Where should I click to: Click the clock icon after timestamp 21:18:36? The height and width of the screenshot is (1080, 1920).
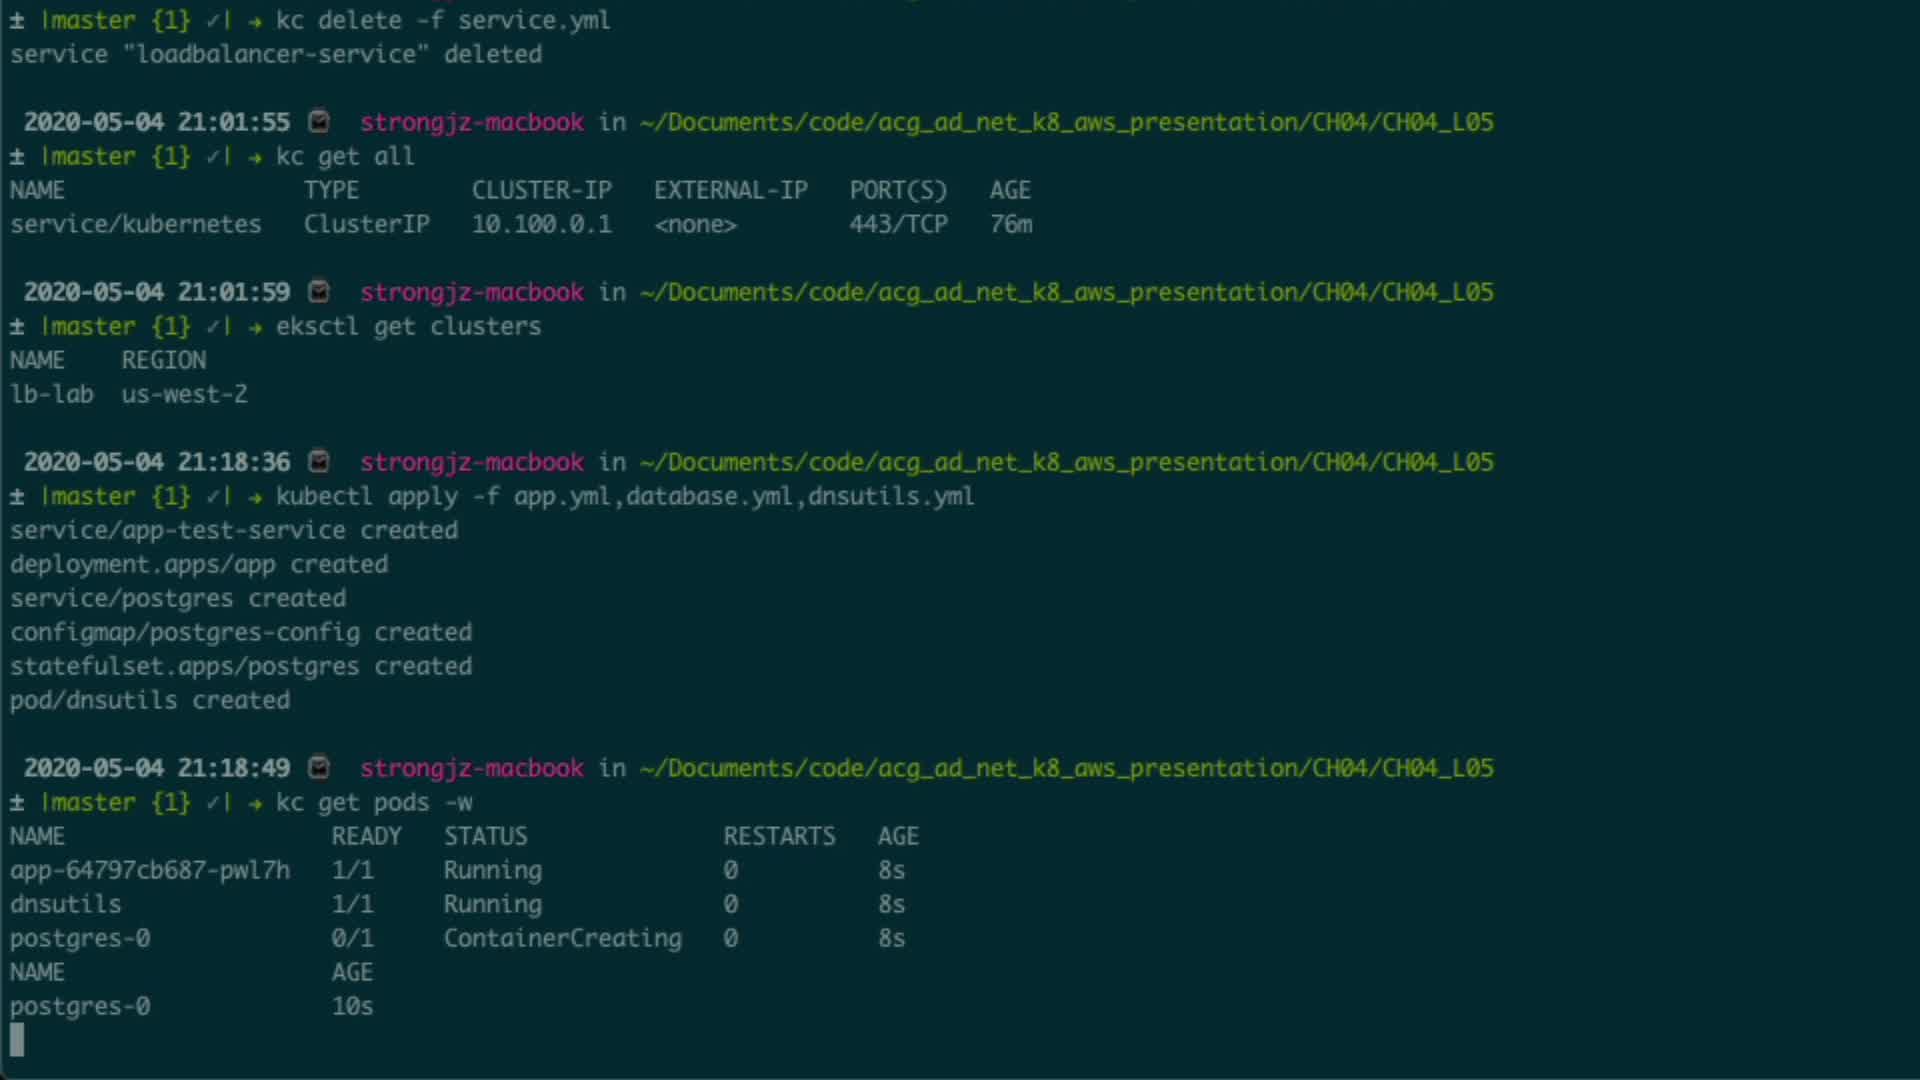pyautogui.click(x=319, y=462)
